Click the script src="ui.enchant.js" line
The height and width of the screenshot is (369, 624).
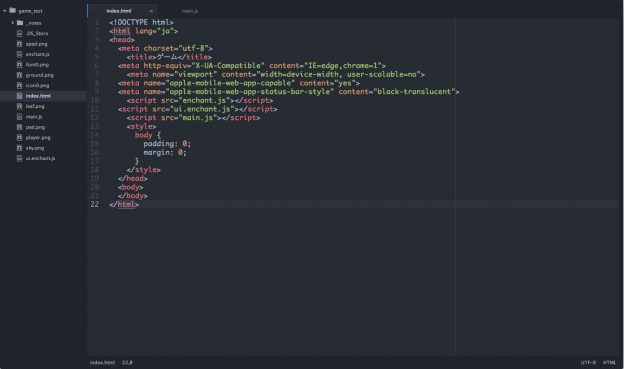[198, 109]
